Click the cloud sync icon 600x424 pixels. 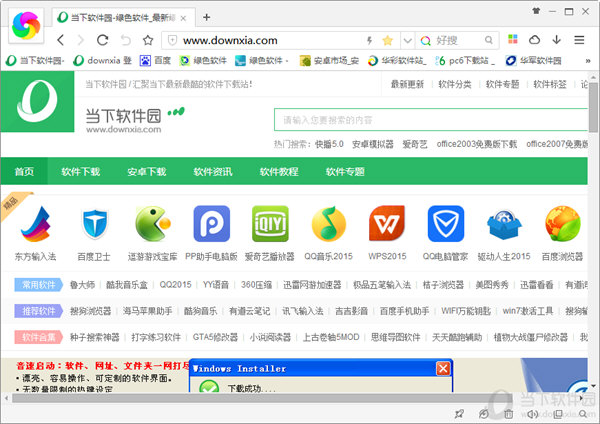click(535, 39)
